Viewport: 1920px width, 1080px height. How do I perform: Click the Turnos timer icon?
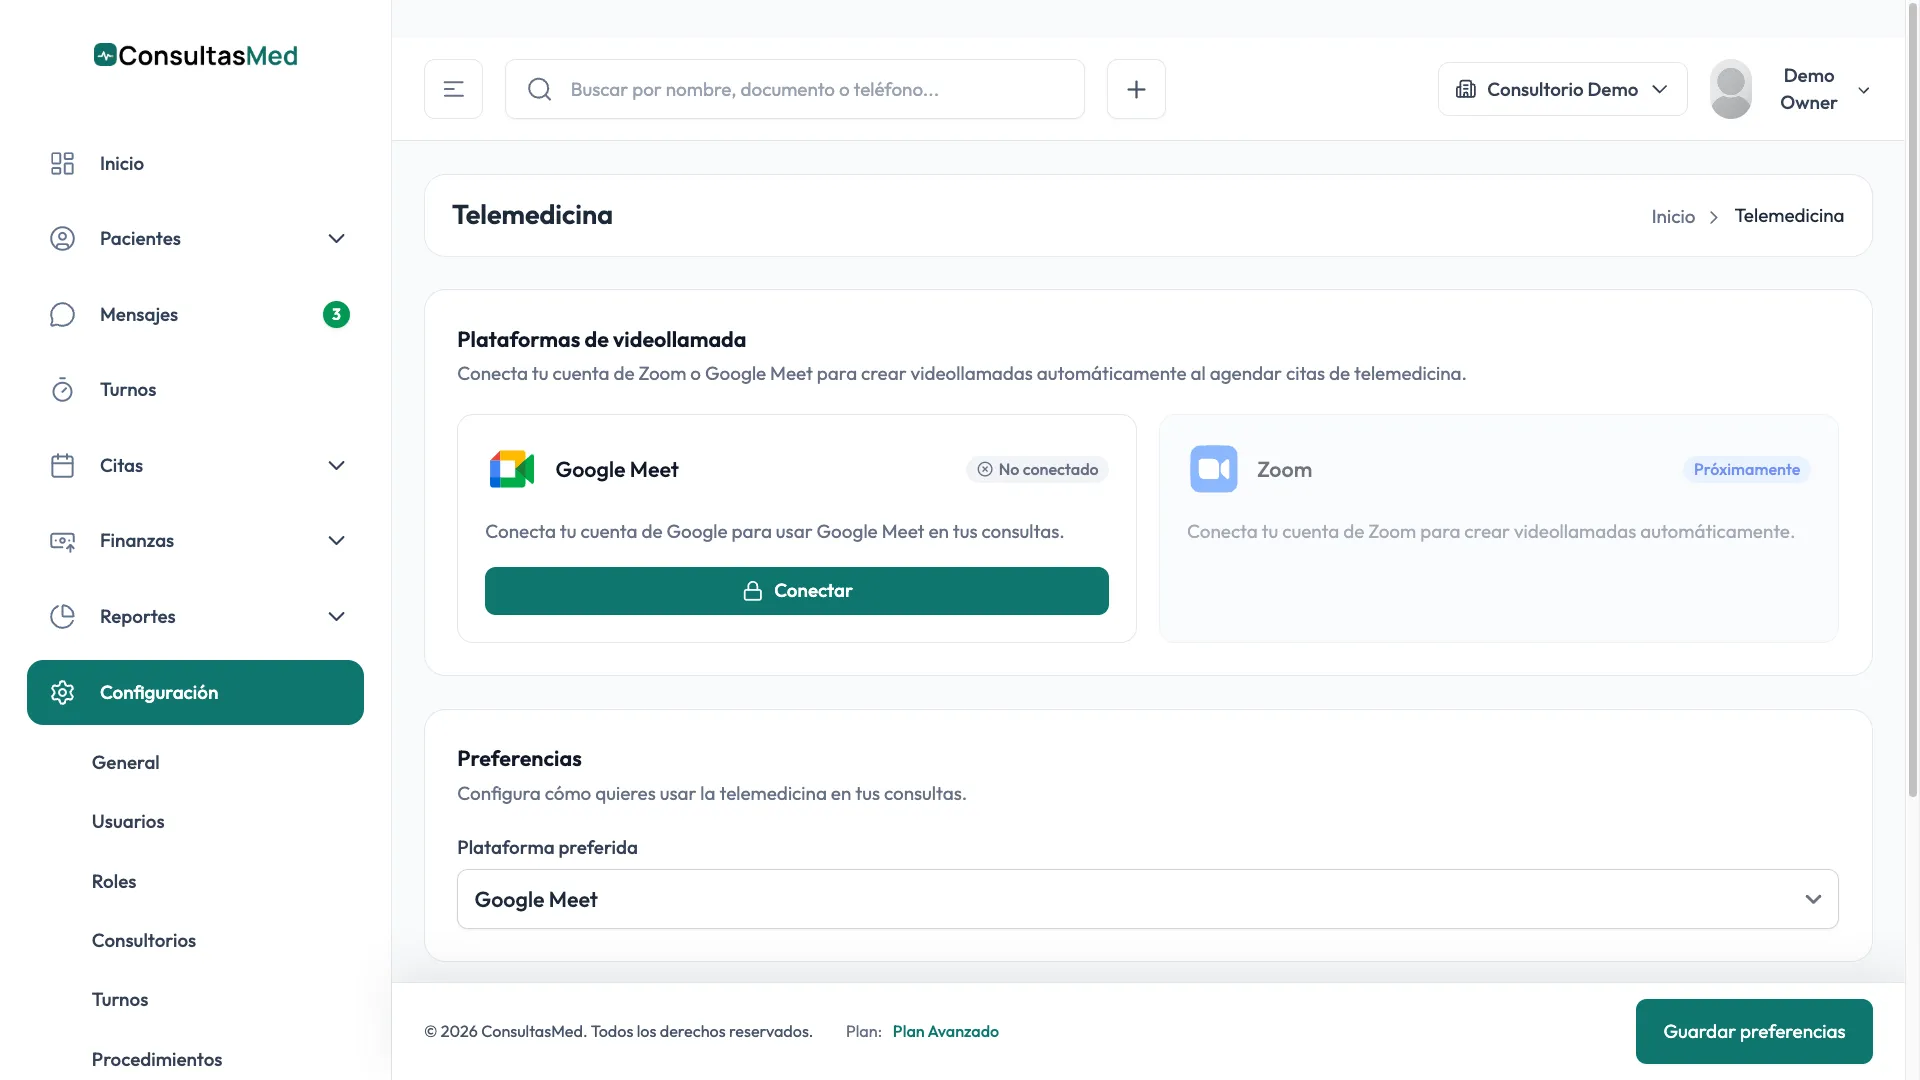(x=62, y=389)
